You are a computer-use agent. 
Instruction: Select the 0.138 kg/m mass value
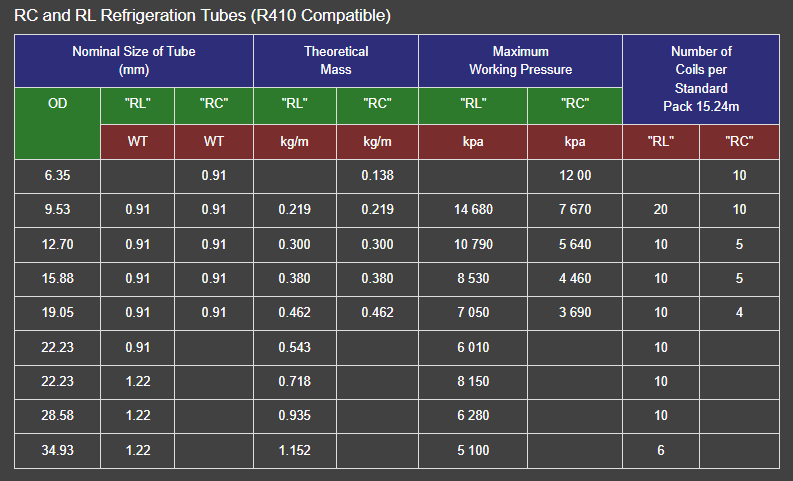click(x=377, y=175)
